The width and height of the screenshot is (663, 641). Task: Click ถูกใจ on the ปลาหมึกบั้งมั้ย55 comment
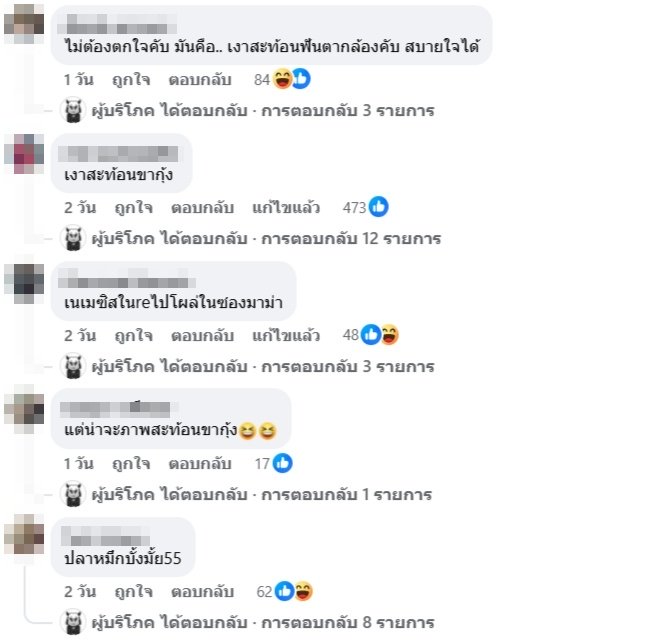point(134,592)
